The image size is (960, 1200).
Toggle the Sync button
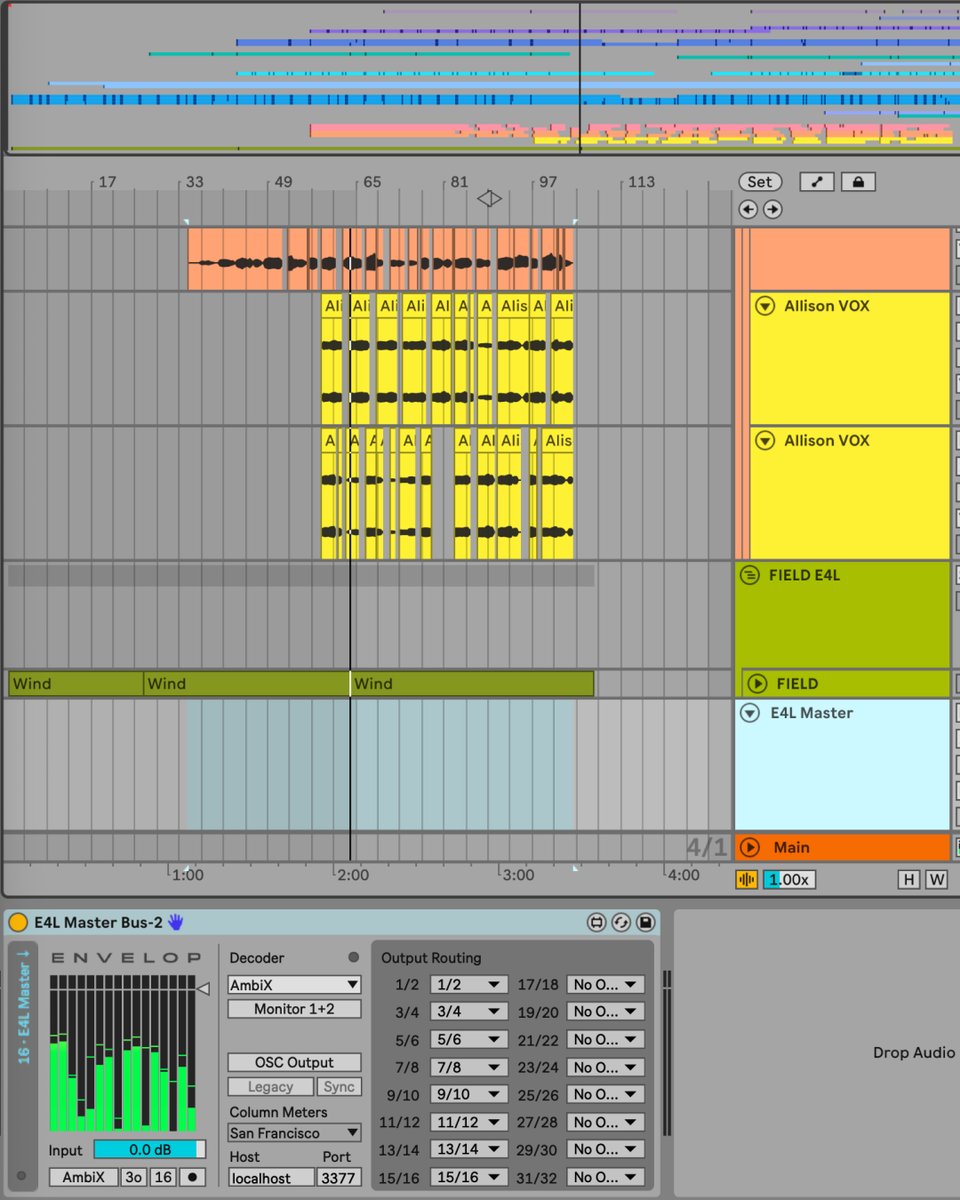coord(339,1087)
